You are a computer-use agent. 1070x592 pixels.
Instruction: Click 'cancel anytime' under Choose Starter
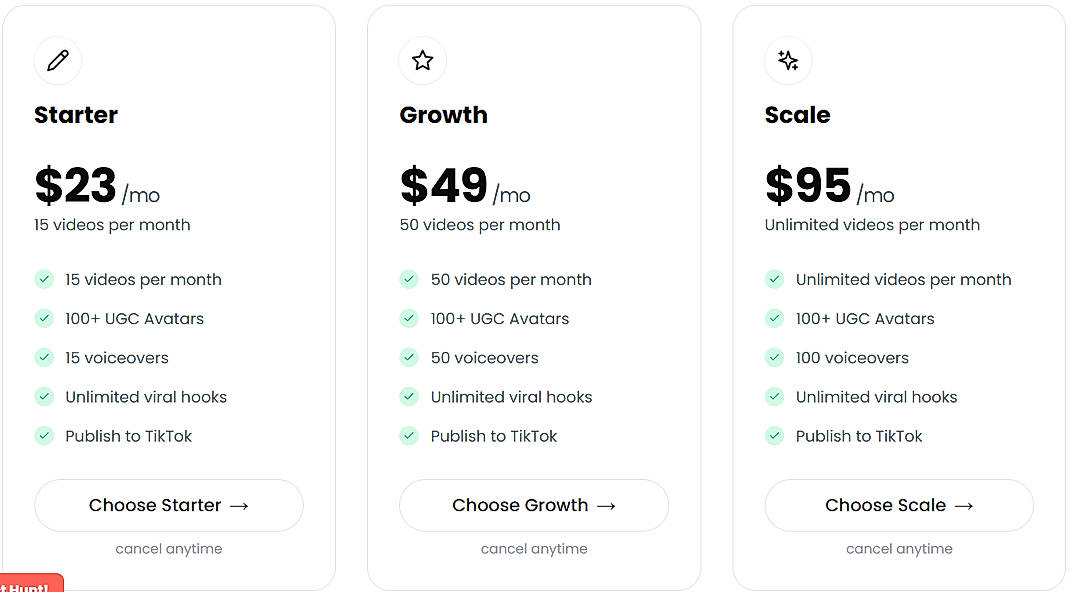coord(168,548)
